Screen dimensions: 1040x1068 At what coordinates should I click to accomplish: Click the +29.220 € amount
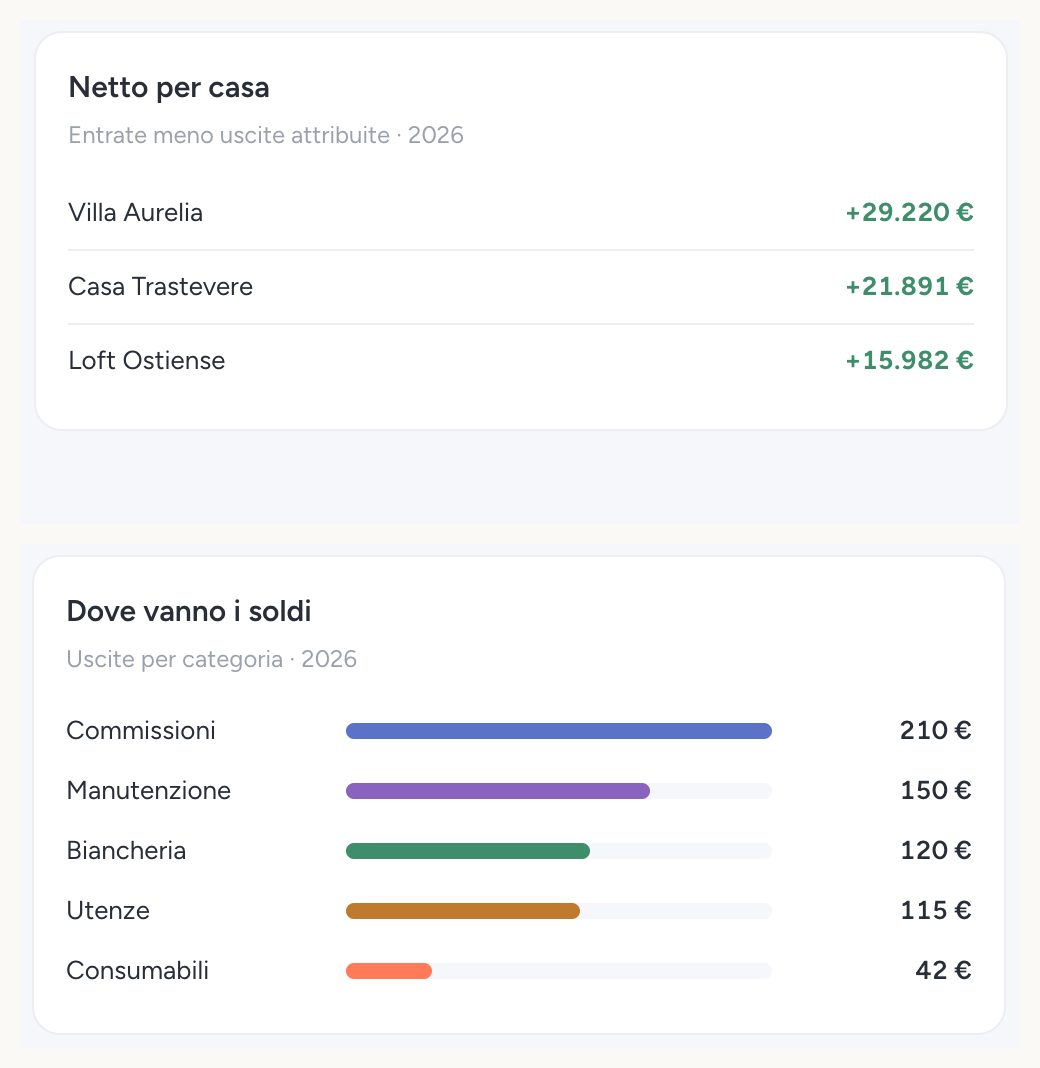pos(909,213)
